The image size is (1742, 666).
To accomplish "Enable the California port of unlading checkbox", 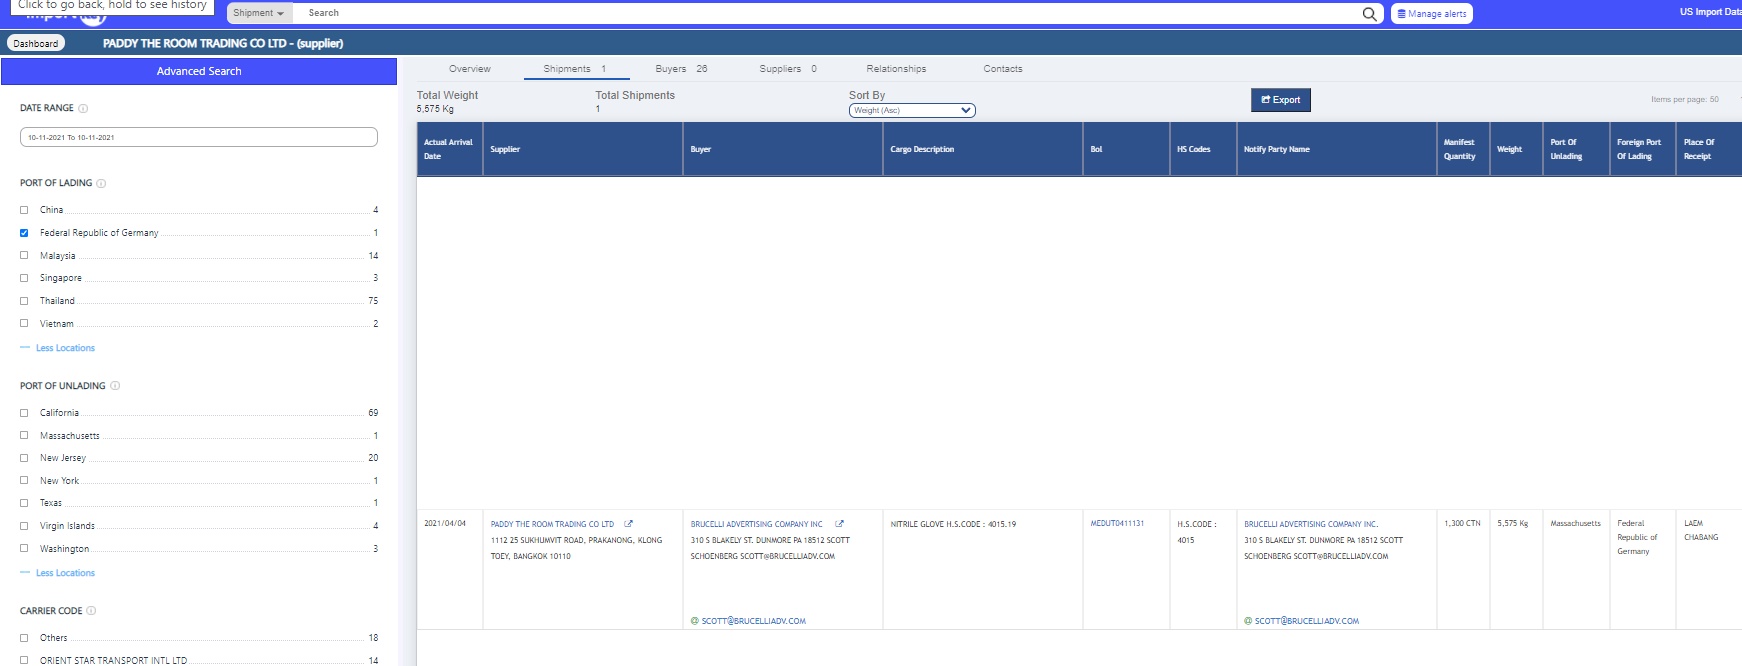I will [24, 413].
